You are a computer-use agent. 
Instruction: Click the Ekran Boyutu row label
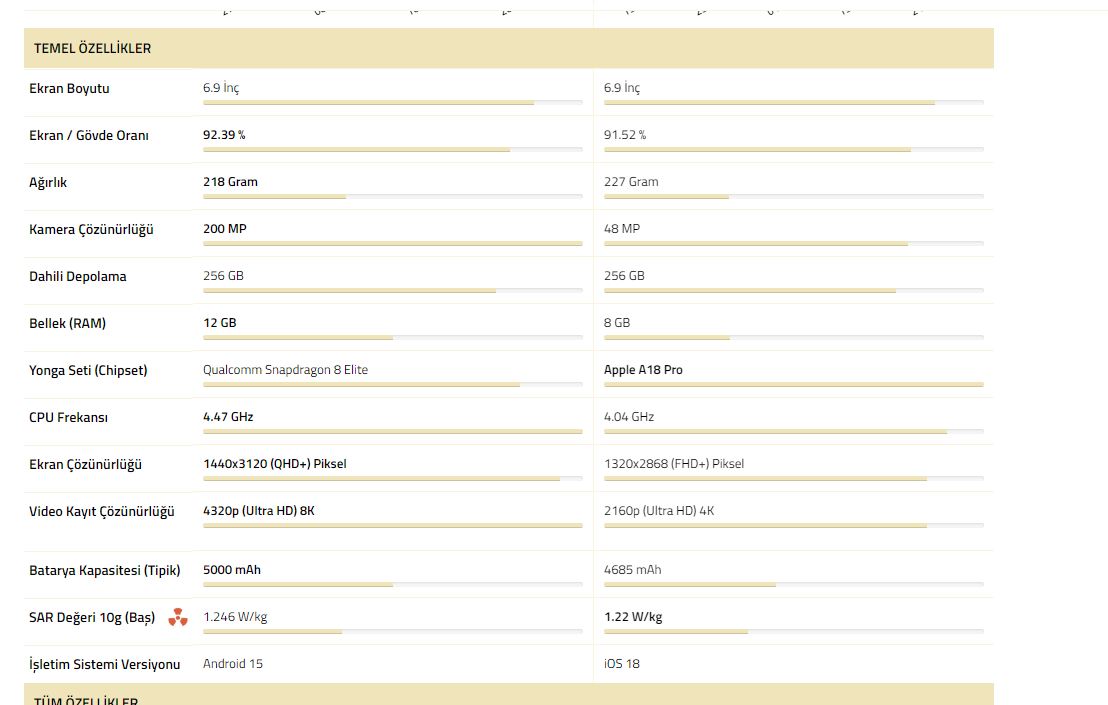coord(69,88)
